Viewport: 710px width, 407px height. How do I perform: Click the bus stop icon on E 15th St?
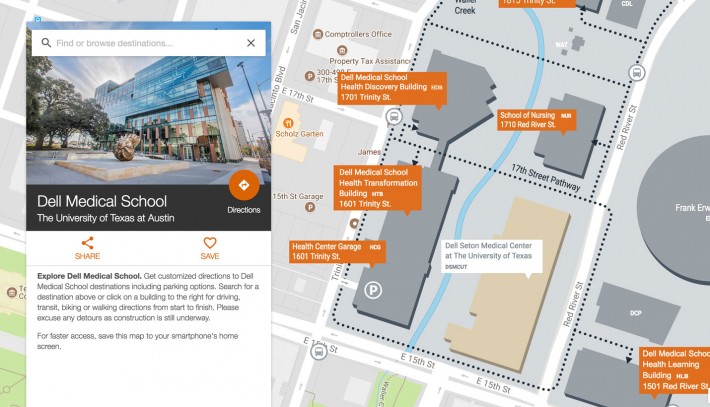point(318,351)
